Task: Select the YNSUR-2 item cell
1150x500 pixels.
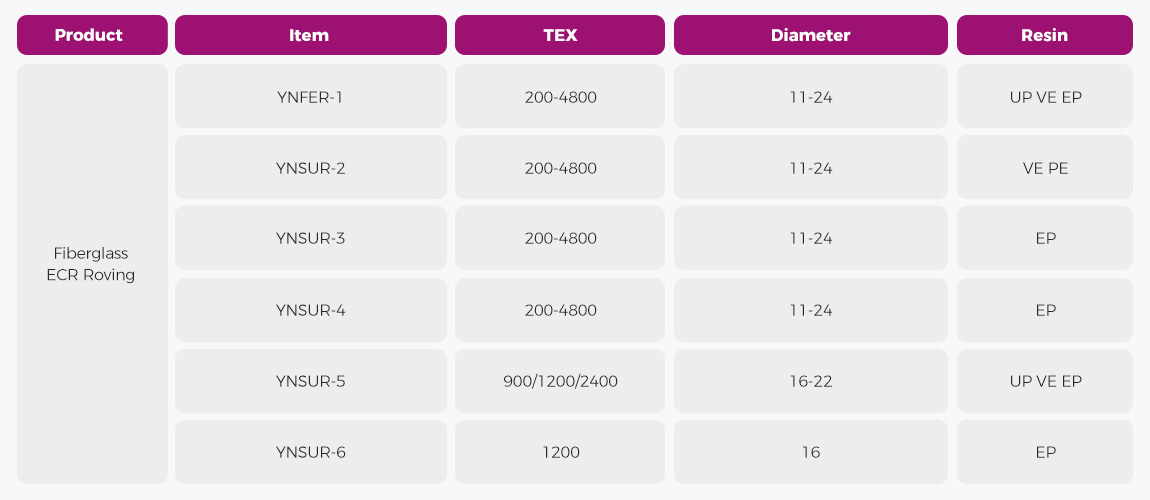Action: coord(310,168)
